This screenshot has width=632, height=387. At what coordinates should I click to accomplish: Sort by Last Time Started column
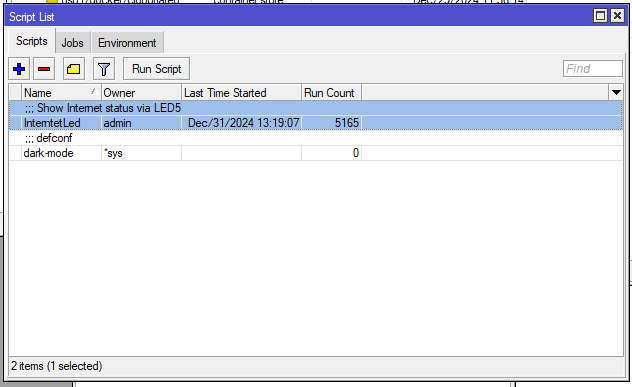[241, 93]
